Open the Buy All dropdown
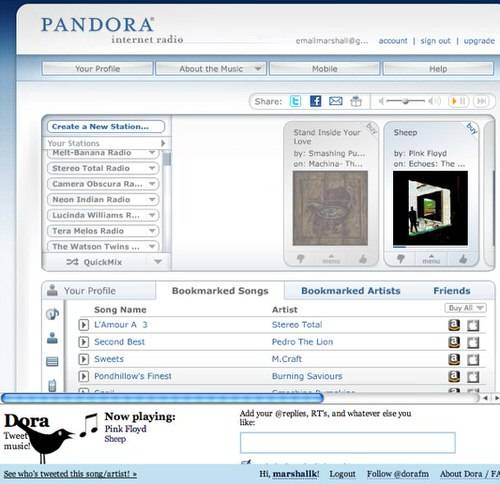The width and height of the screenshot is (500, 484). tap(466, 308)
